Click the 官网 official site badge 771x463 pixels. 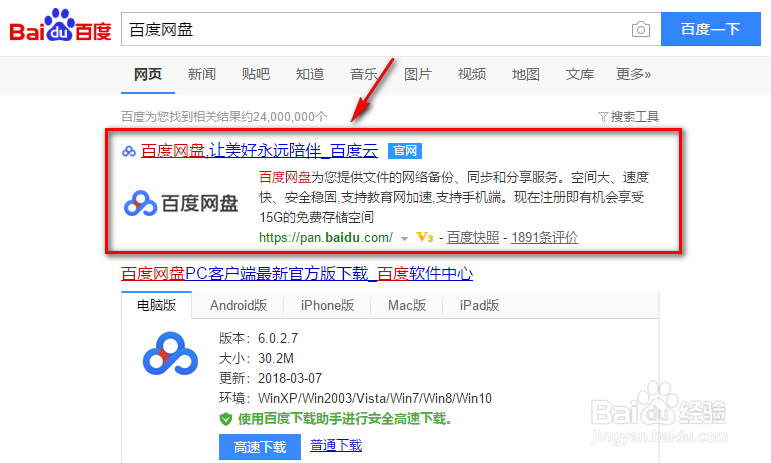[x=405, y=150]
